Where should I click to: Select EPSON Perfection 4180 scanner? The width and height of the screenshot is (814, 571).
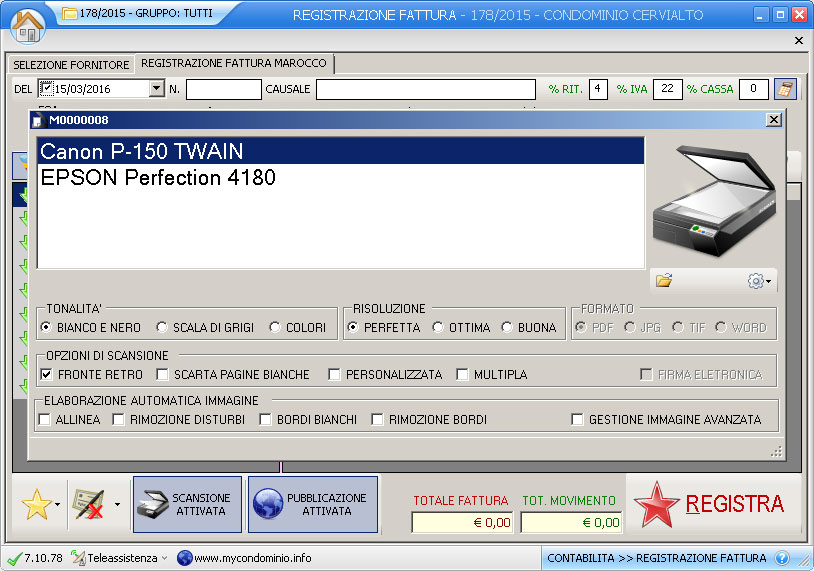(x=158, y=178)
